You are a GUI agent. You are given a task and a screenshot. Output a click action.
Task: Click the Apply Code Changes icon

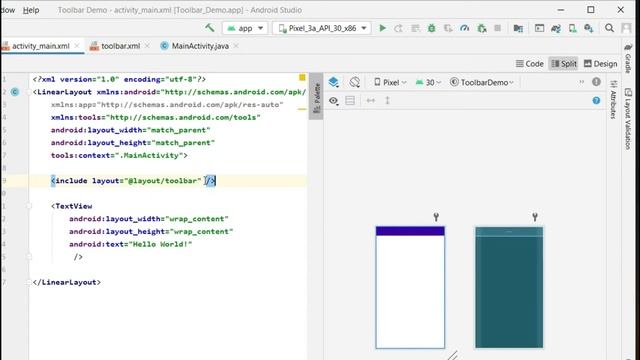pos(415,28)
